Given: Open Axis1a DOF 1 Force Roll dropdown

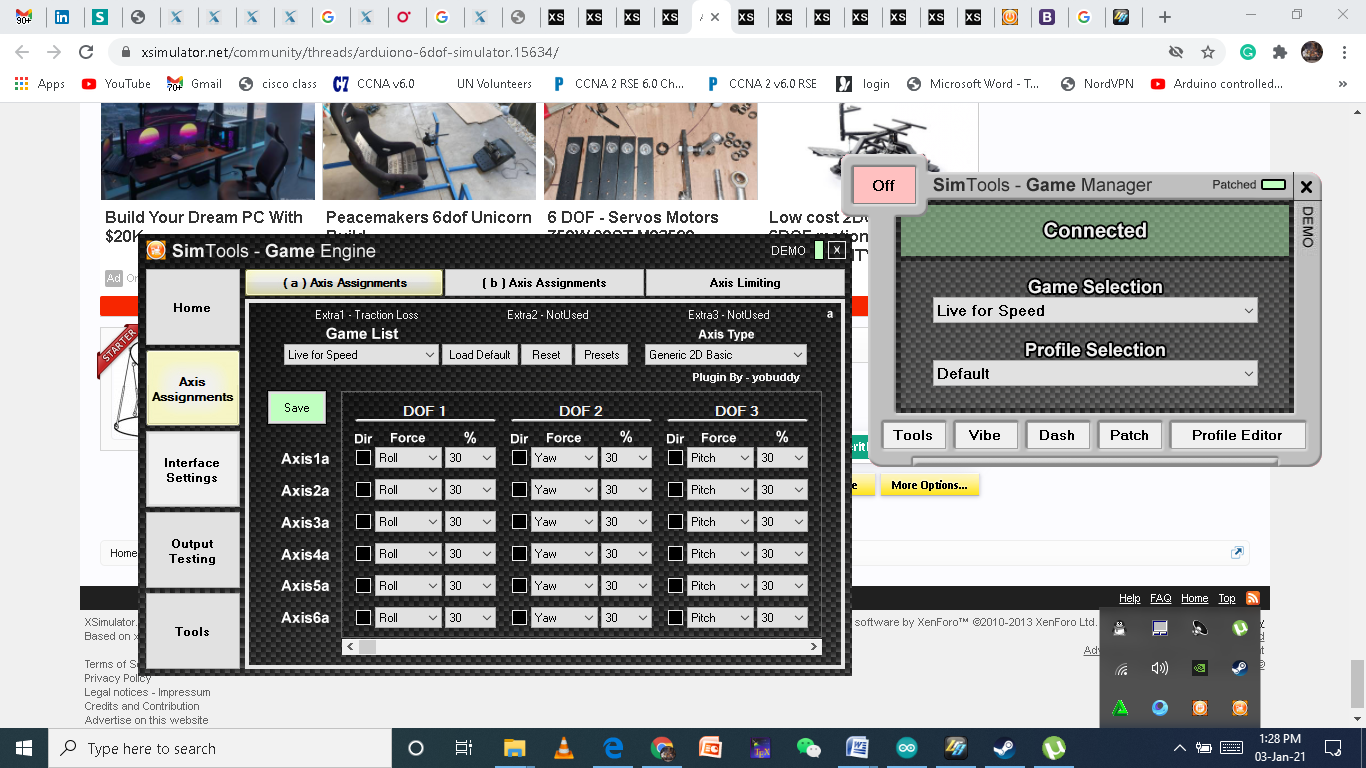Looking at the screenshot, I should tap(408, 458).
